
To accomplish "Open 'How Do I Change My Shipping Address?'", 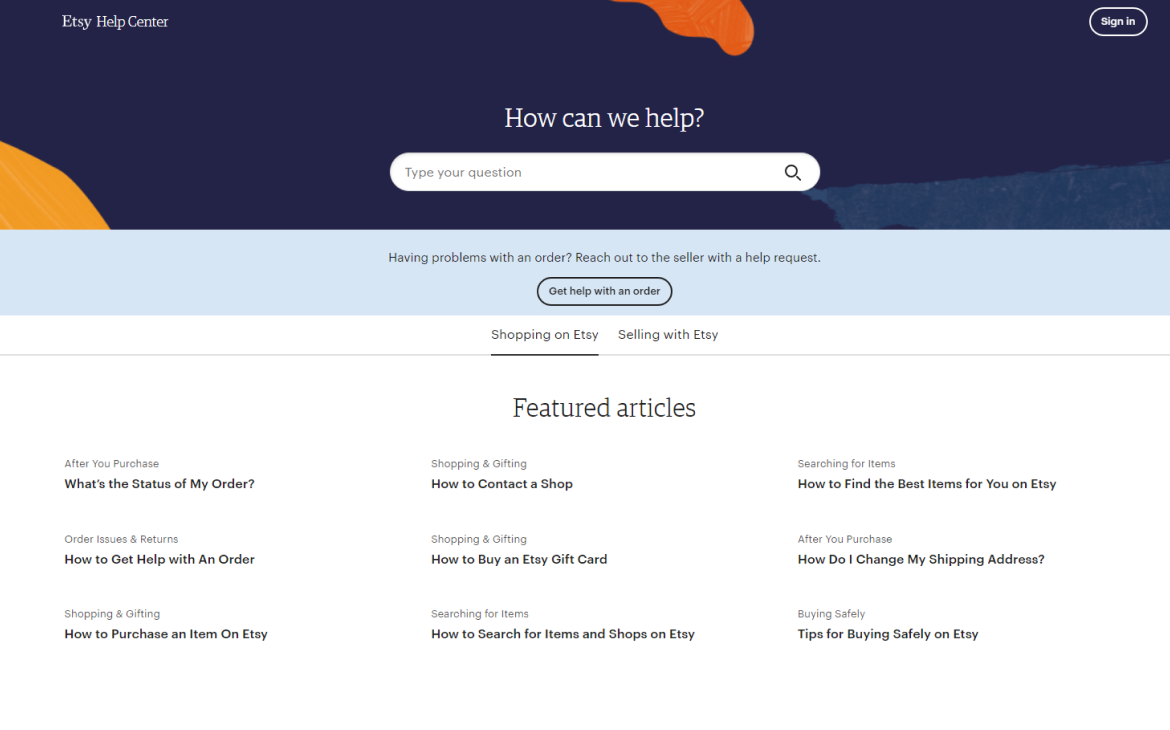I will pyautogui.click(x=920, y=560).
